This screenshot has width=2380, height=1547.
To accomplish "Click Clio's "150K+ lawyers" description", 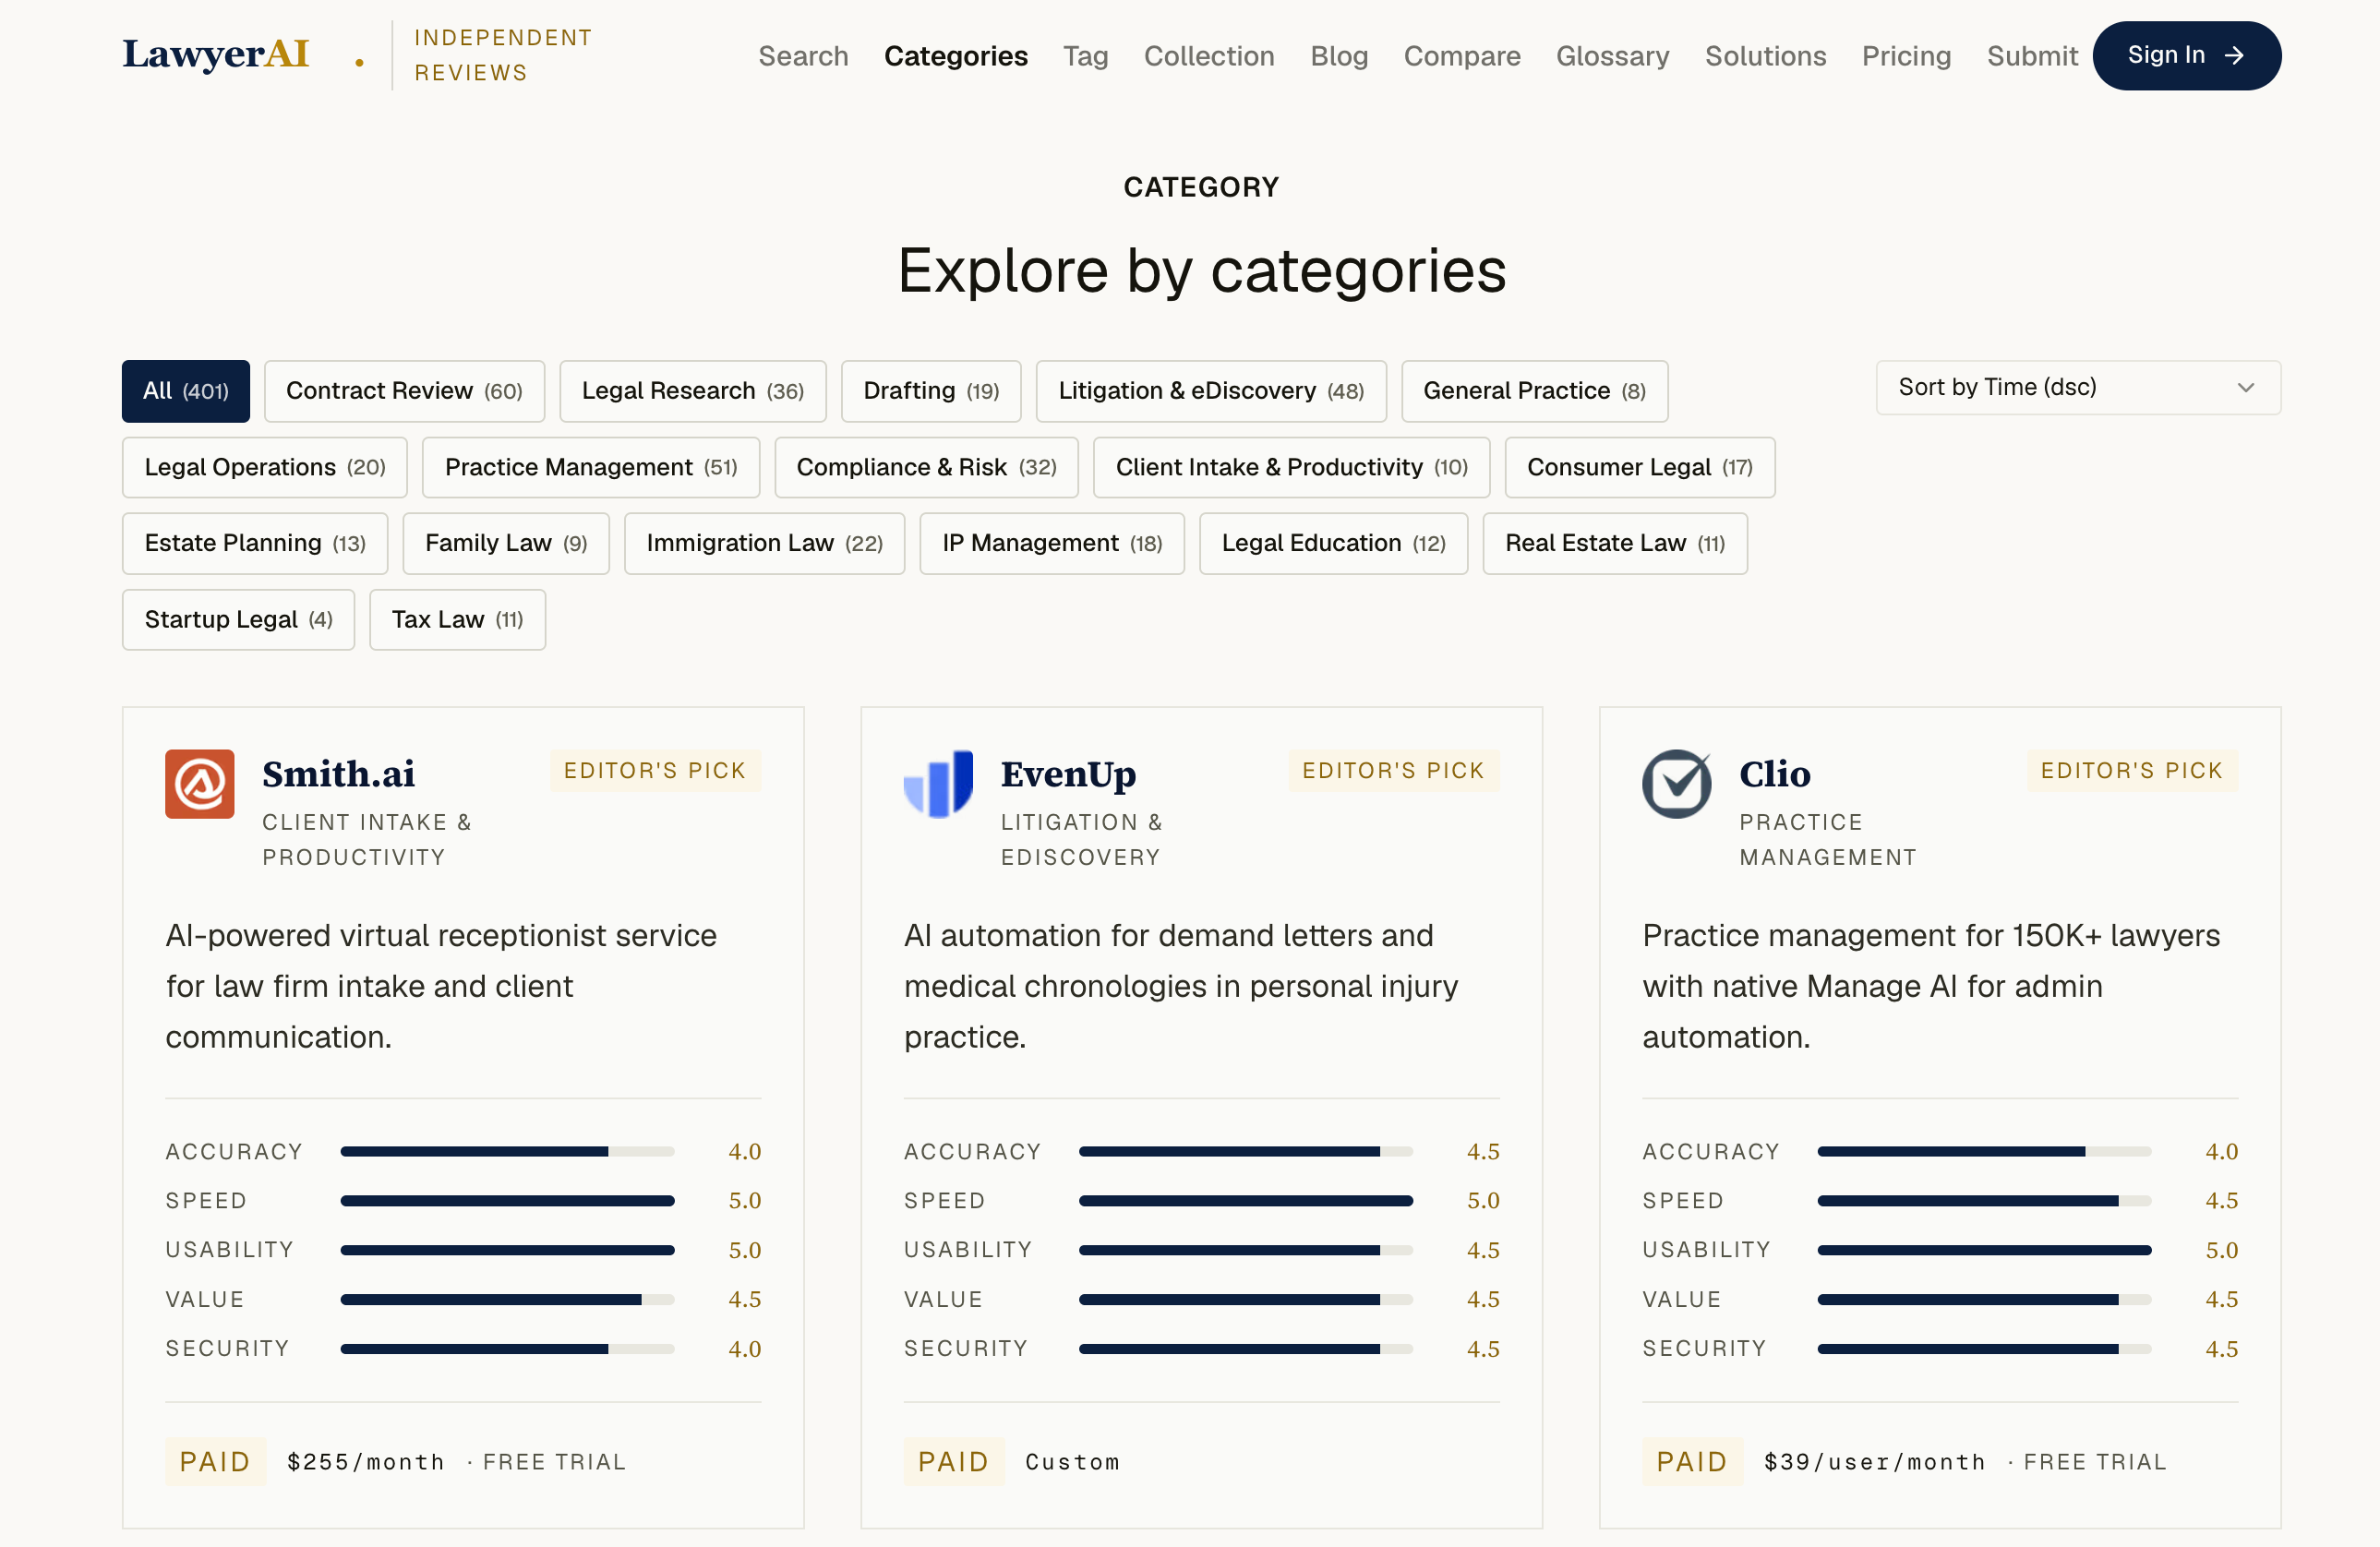I will [1931, 986].
